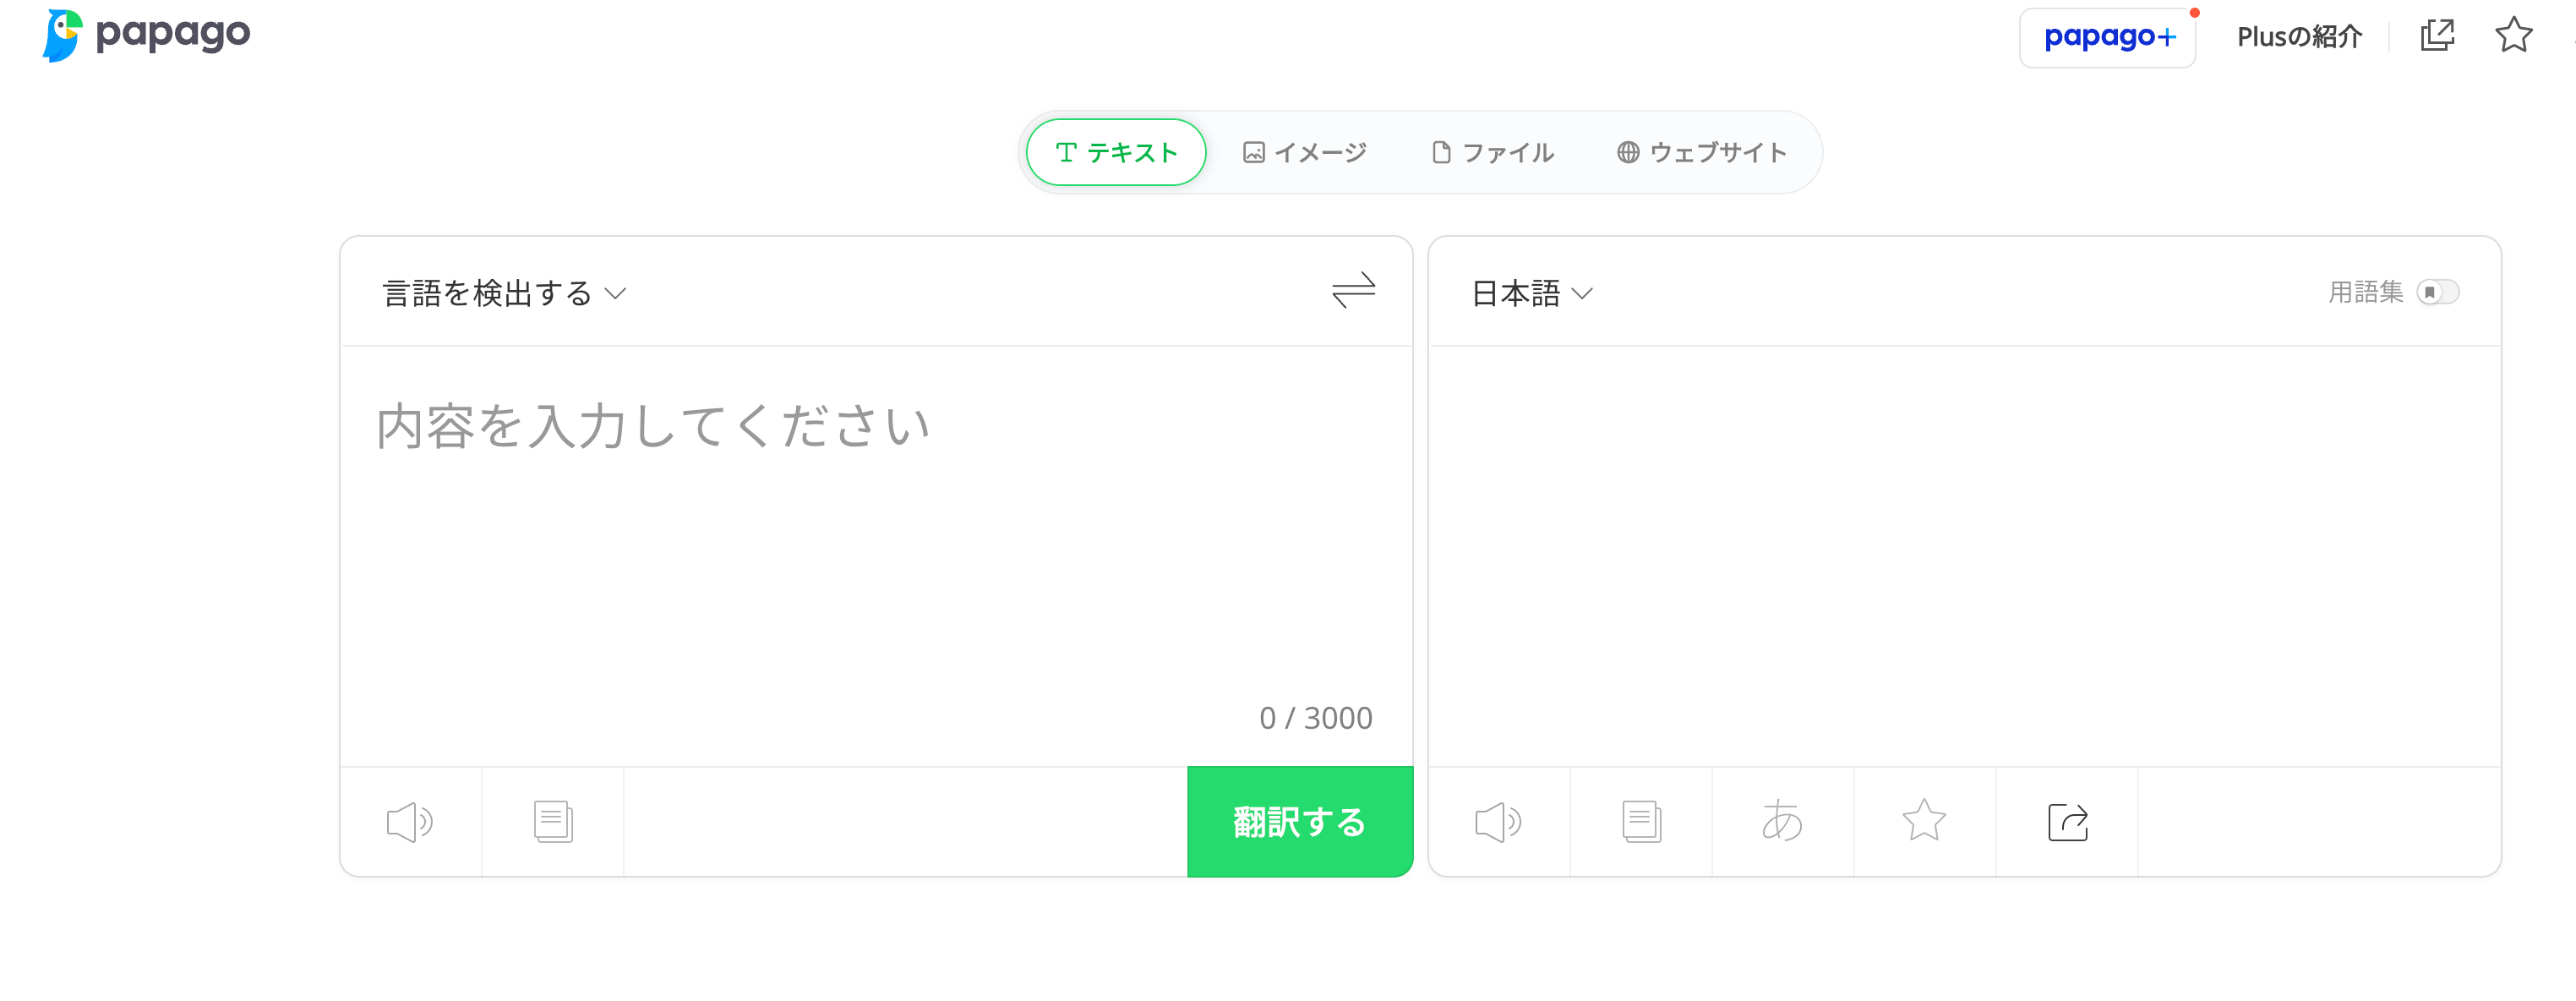Open Papago in new window icon

[x=2437, y=36]
